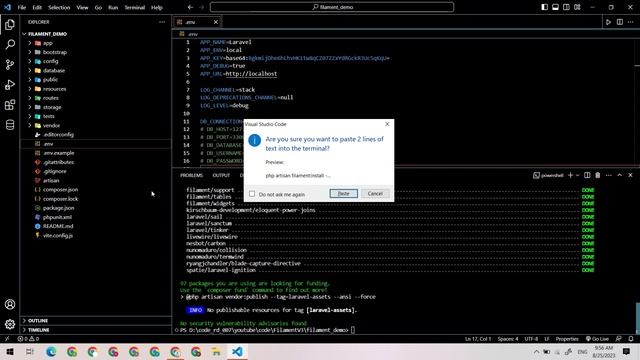This screenshot has height=360, width=640.
Task: Open the Extensions view
Action: (x=10, y=104)
